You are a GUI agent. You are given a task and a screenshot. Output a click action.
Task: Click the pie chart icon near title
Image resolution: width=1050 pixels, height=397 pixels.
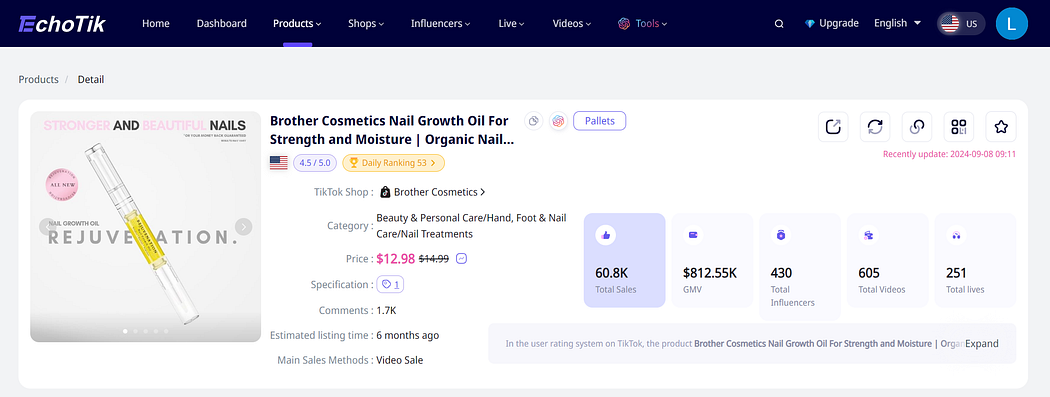click(534, 121)
